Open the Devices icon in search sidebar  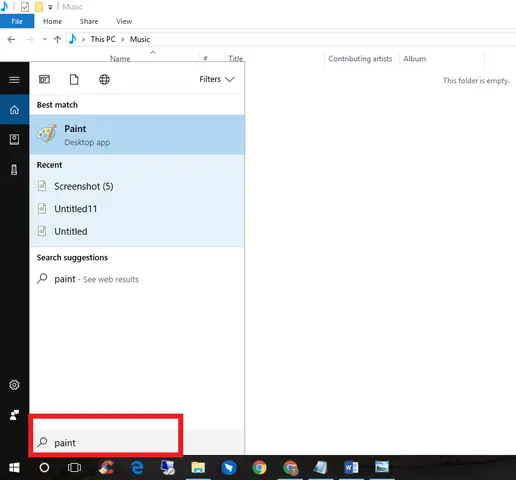click(14, 169)
